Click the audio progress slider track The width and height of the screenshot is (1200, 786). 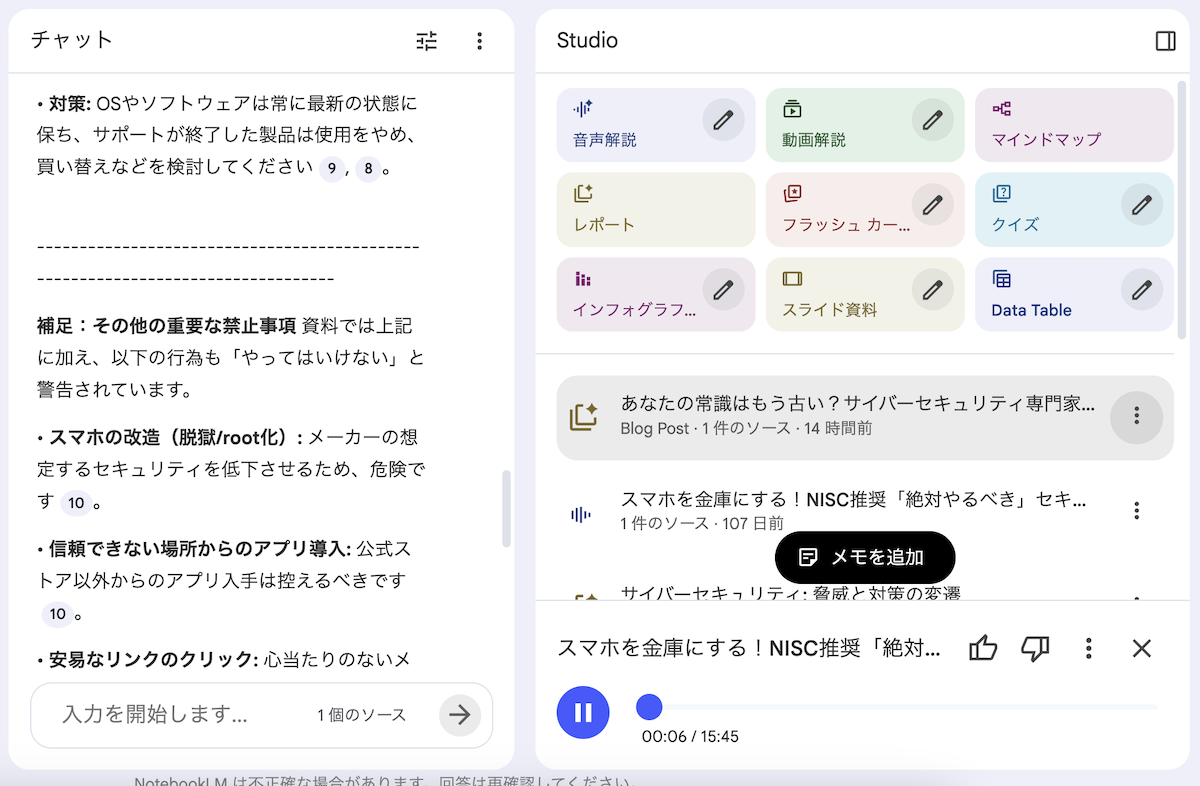(900, 708)
